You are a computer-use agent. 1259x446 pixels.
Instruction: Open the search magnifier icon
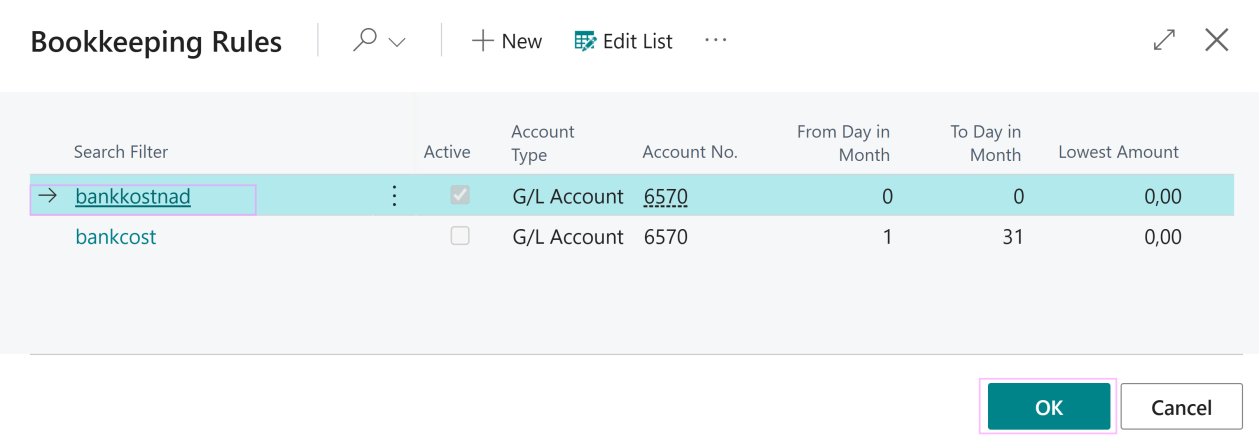pos(365,41)
